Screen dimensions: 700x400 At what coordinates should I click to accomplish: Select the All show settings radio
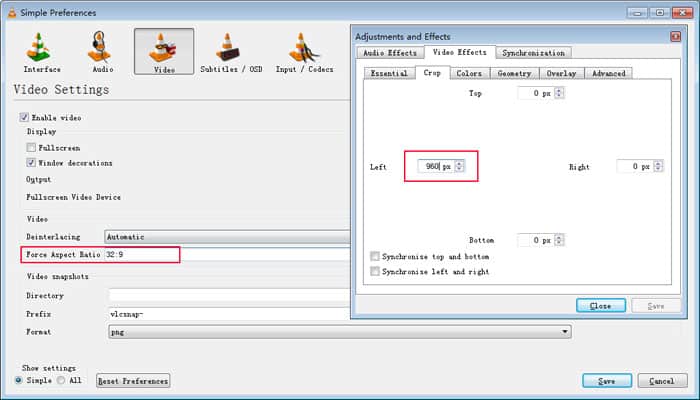pyautogui.click(x=61, y=380)
